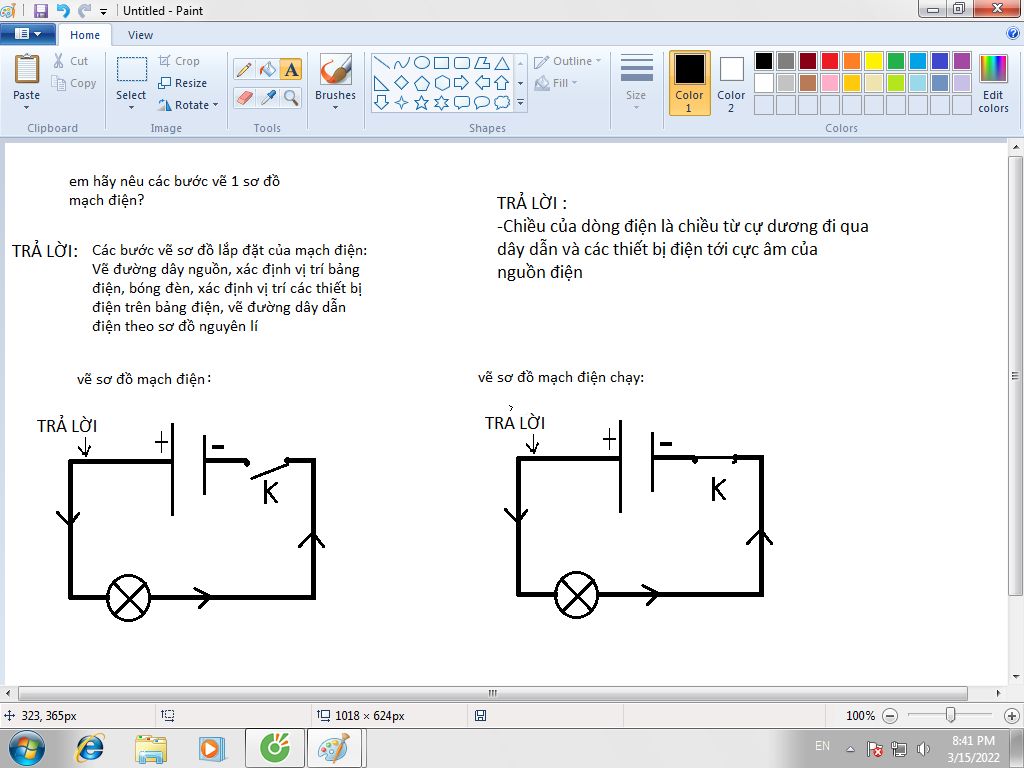
Task: Choose the Right arrow shape
Action: [462, 83]
